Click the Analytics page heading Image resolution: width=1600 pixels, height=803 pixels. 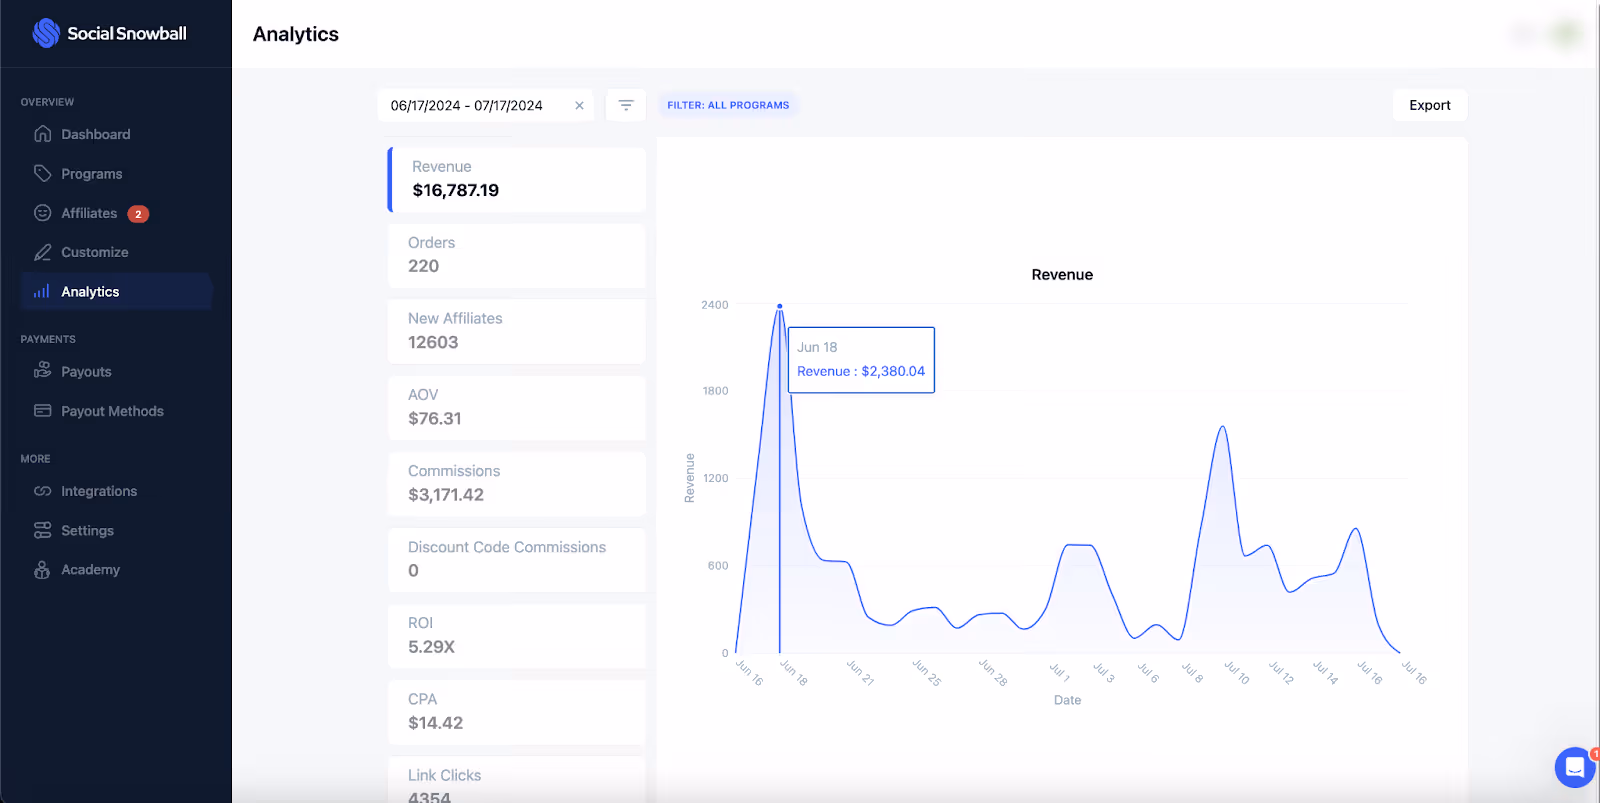click(296, 34)
